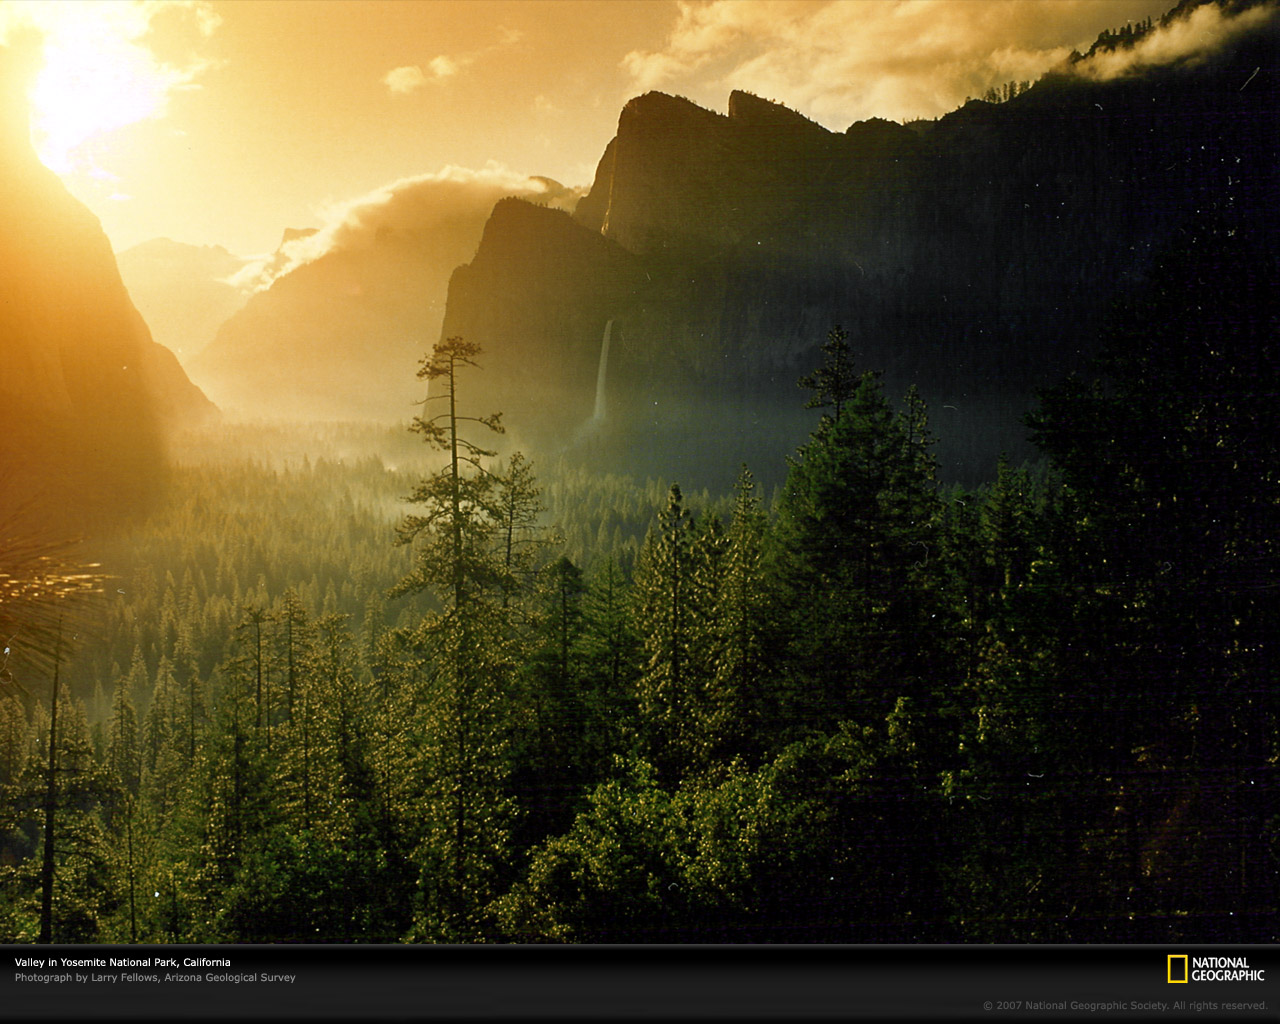Click the distant hazy mountain in valley gap

point(180,280)
